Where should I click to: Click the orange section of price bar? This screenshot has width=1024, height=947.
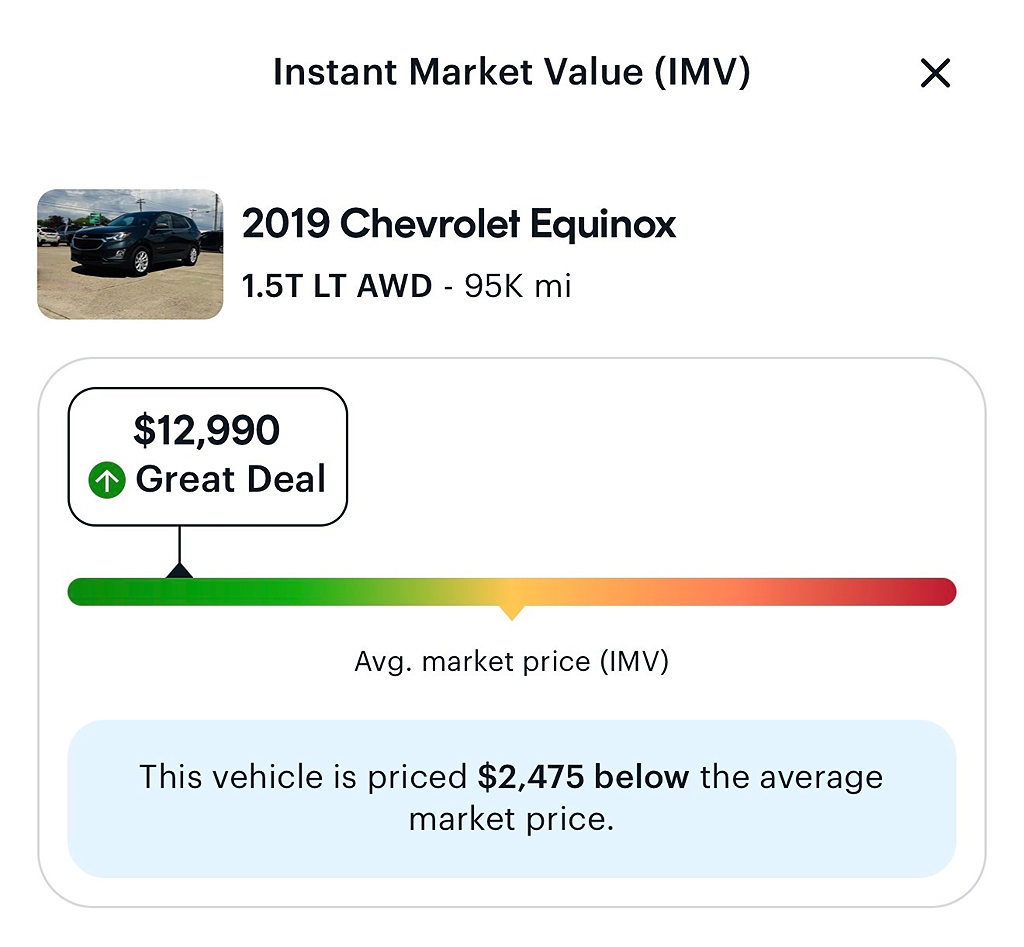point(653,592)
